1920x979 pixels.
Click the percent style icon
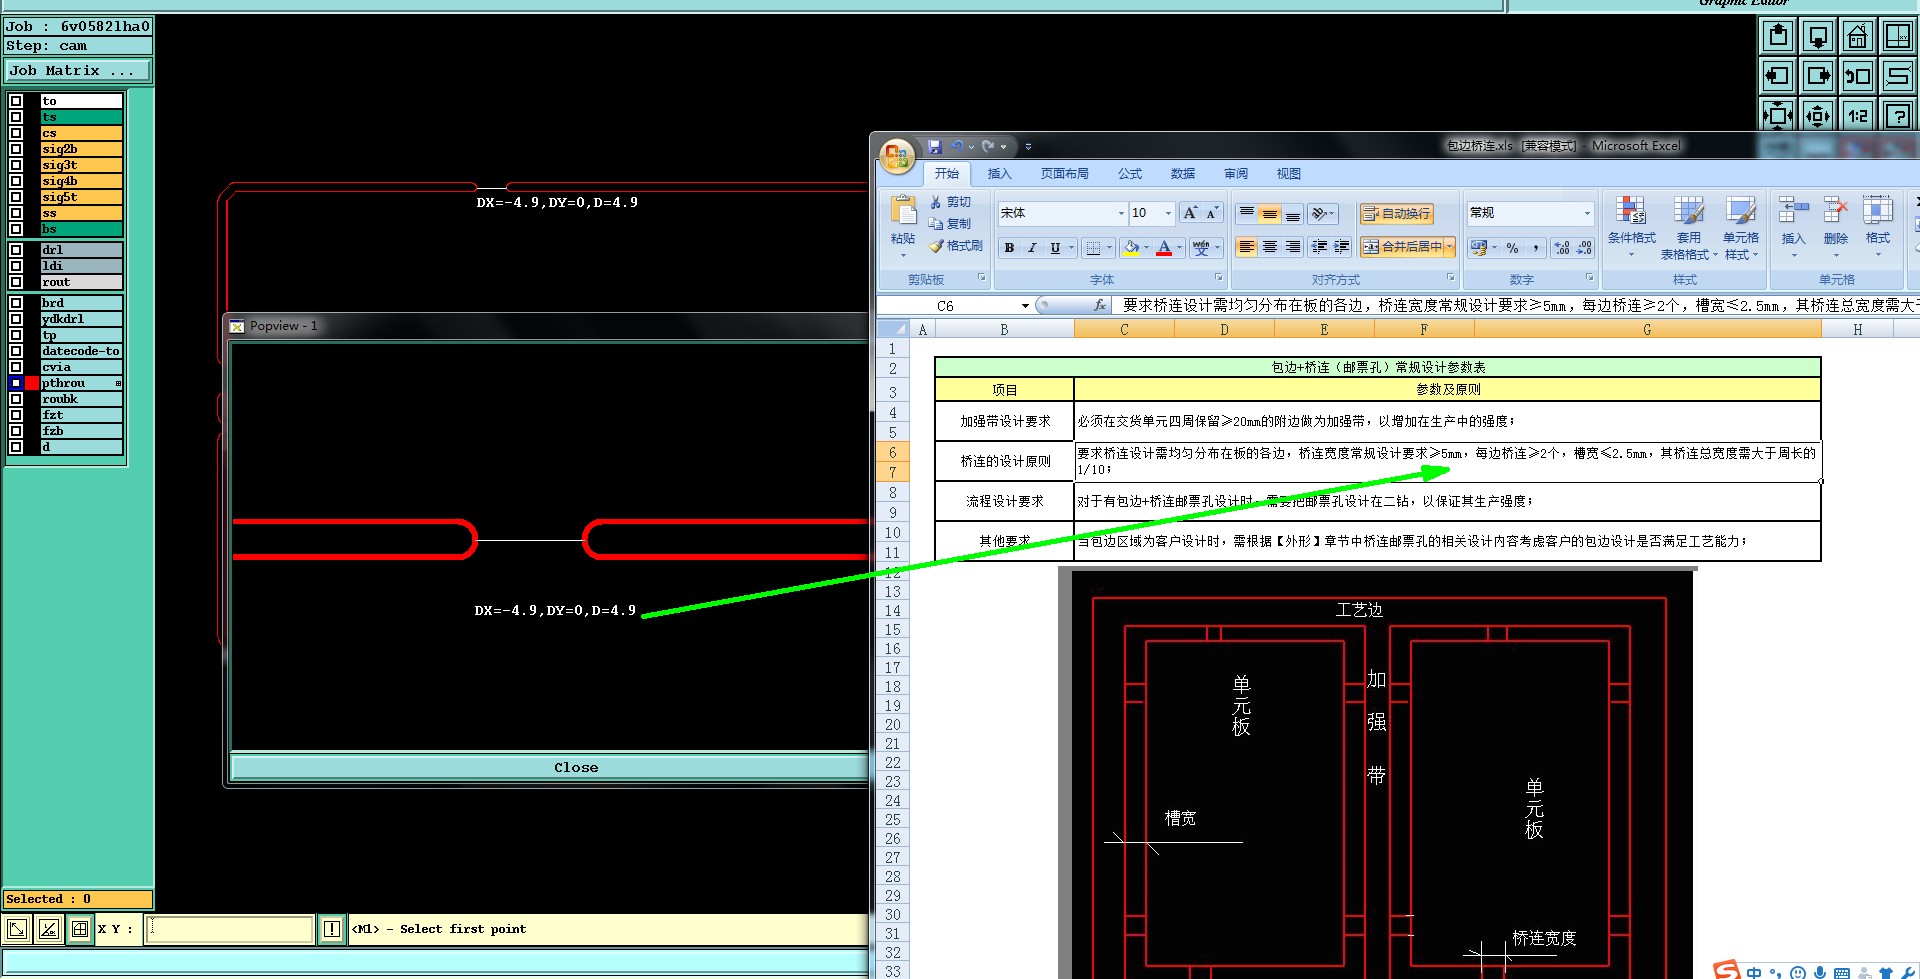tap(1512, 248)
